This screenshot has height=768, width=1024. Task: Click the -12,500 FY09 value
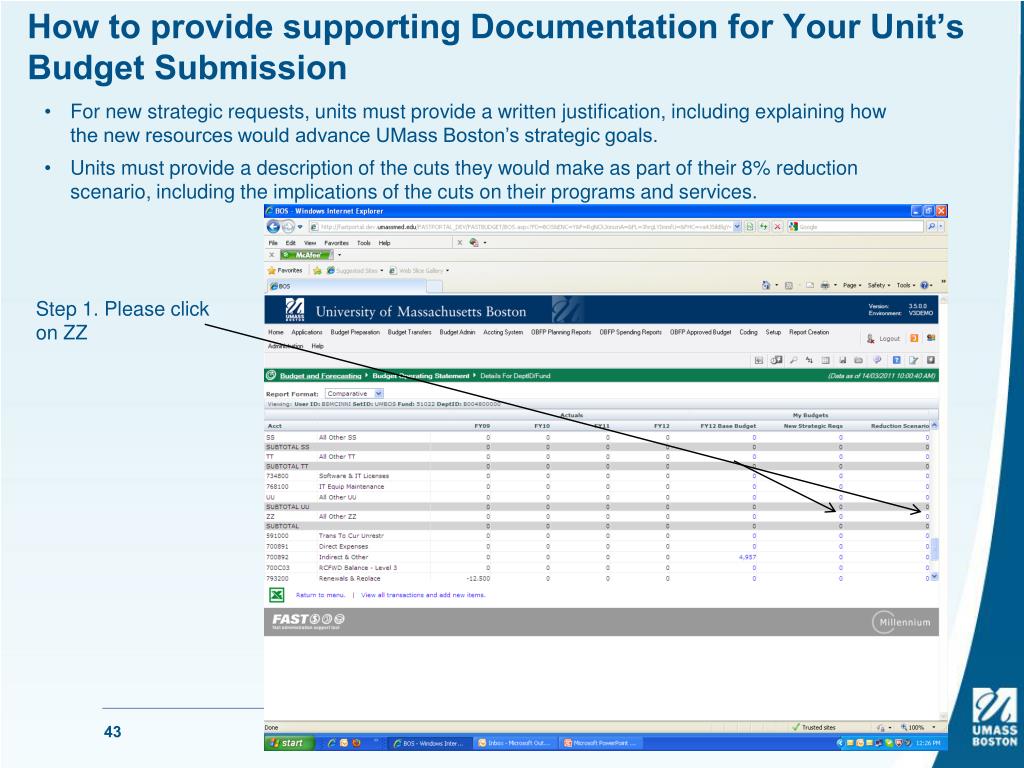[x=478, y=579]
